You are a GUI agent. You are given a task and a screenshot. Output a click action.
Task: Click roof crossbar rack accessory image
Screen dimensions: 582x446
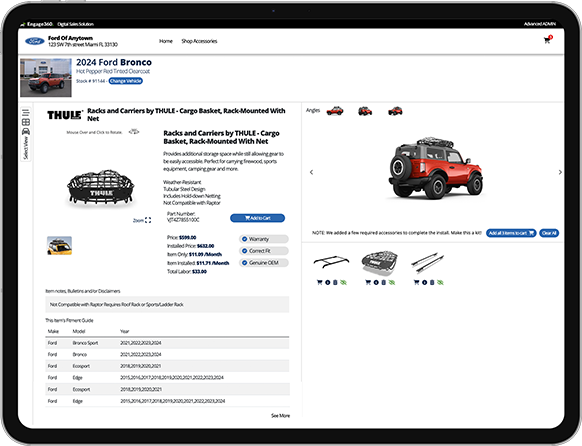pyautogui.click(x=331, y=261)
